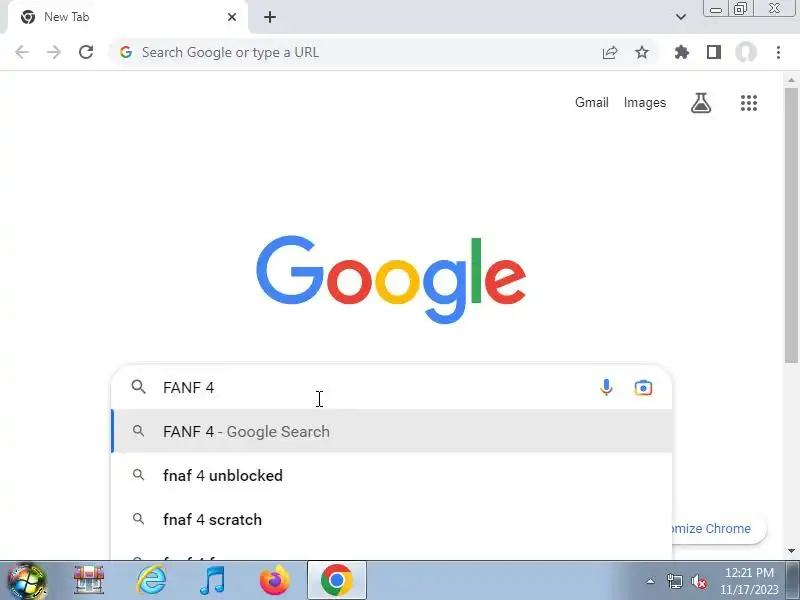This screenshot has height=600, width=800.
Task: Open the Google apps grid icon
Action: (748, 103)
